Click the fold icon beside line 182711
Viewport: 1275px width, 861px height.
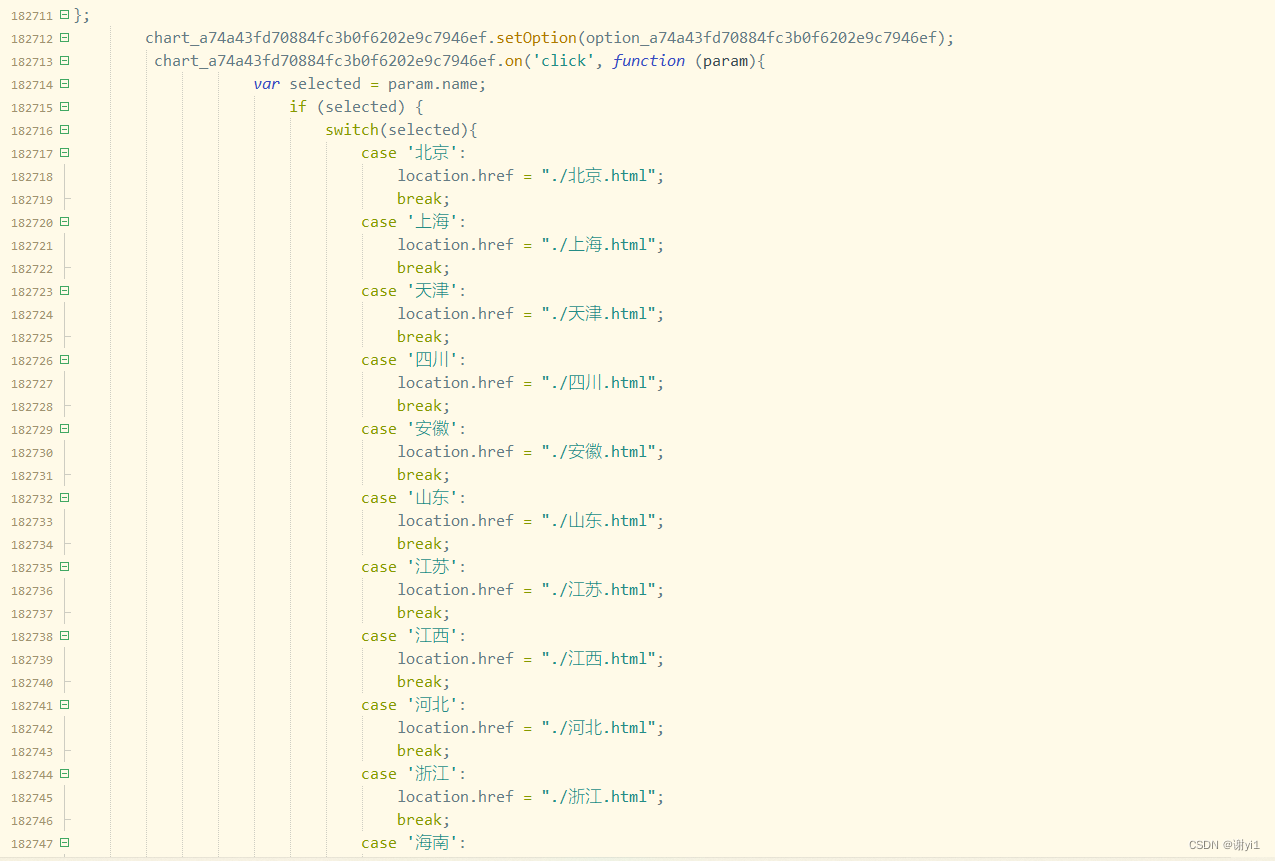(63, 15)
